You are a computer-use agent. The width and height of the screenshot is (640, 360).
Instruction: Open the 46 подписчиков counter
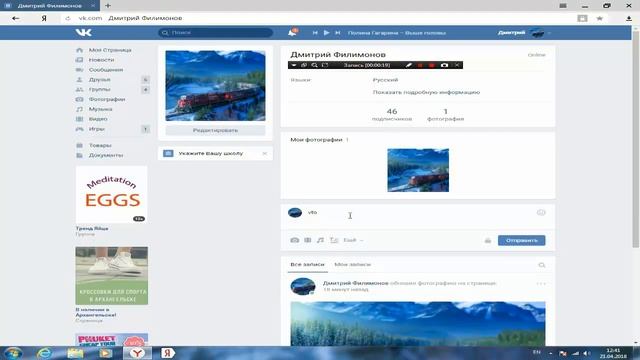(392, 114)
